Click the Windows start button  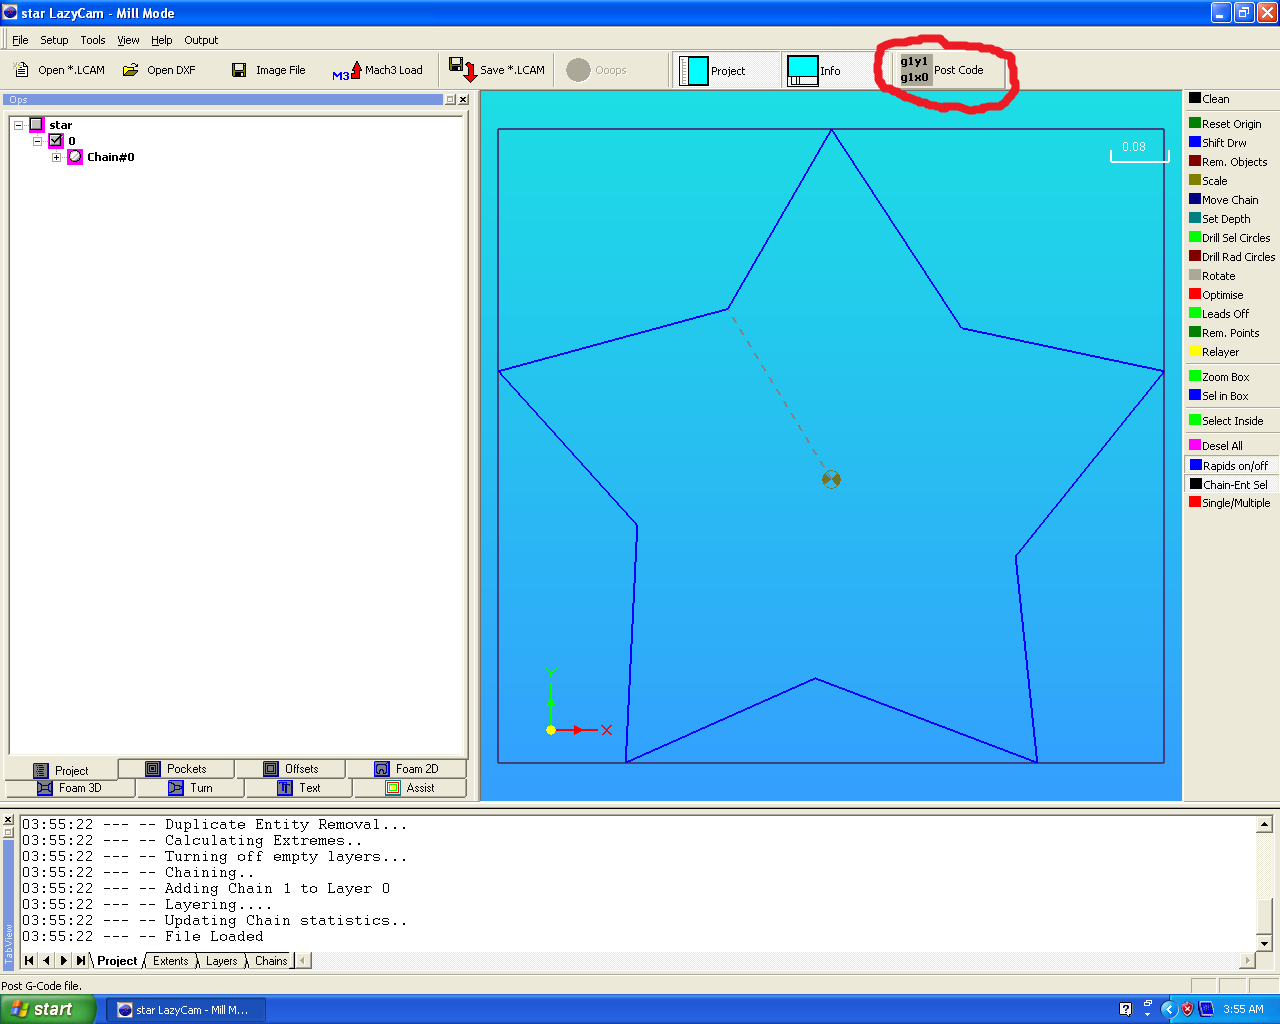pyautogui.click(x=48, y=1009)
